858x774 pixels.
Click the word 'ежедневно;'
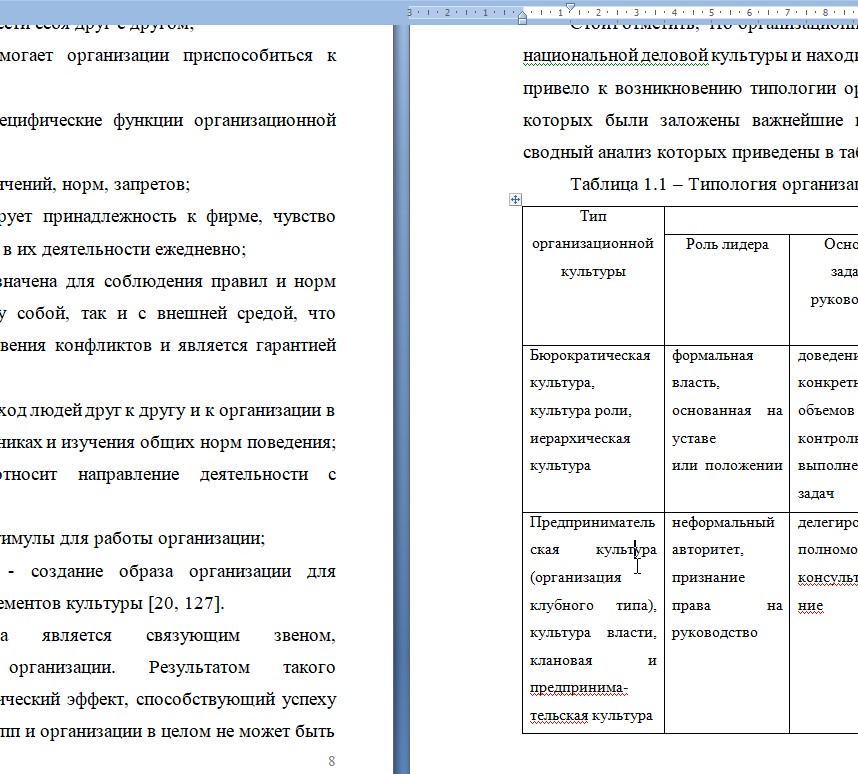pyautogui.click(x=201, y=250)
